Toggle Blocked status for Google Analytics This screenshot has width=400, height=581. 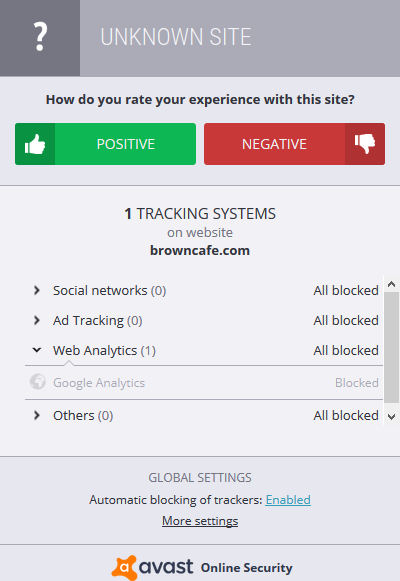click(357, 383)
